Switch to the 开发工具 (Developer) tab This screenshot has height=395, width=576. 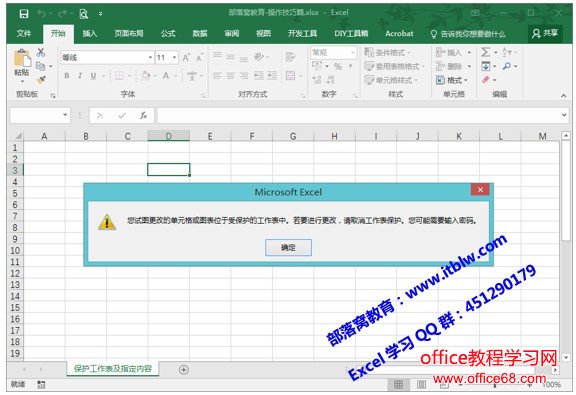coord(302,33)
